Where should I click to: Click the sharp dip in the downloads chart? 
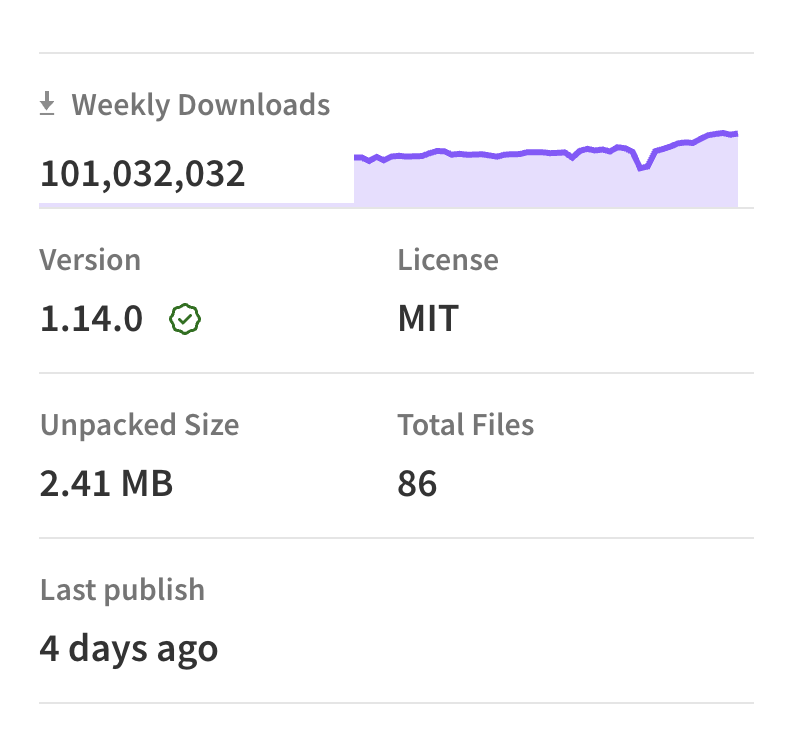(642, 168)
